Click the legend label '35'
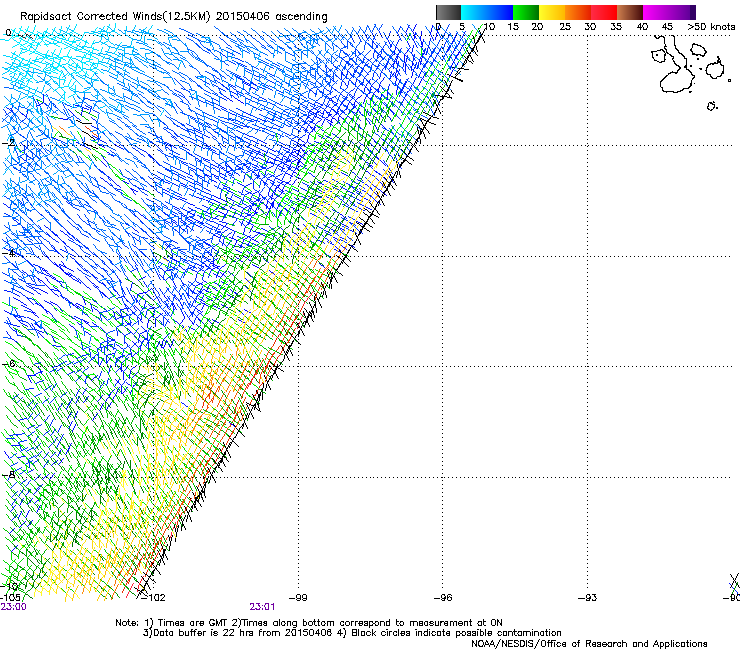The height and width of the screenshot is (650, 740). 616,27
